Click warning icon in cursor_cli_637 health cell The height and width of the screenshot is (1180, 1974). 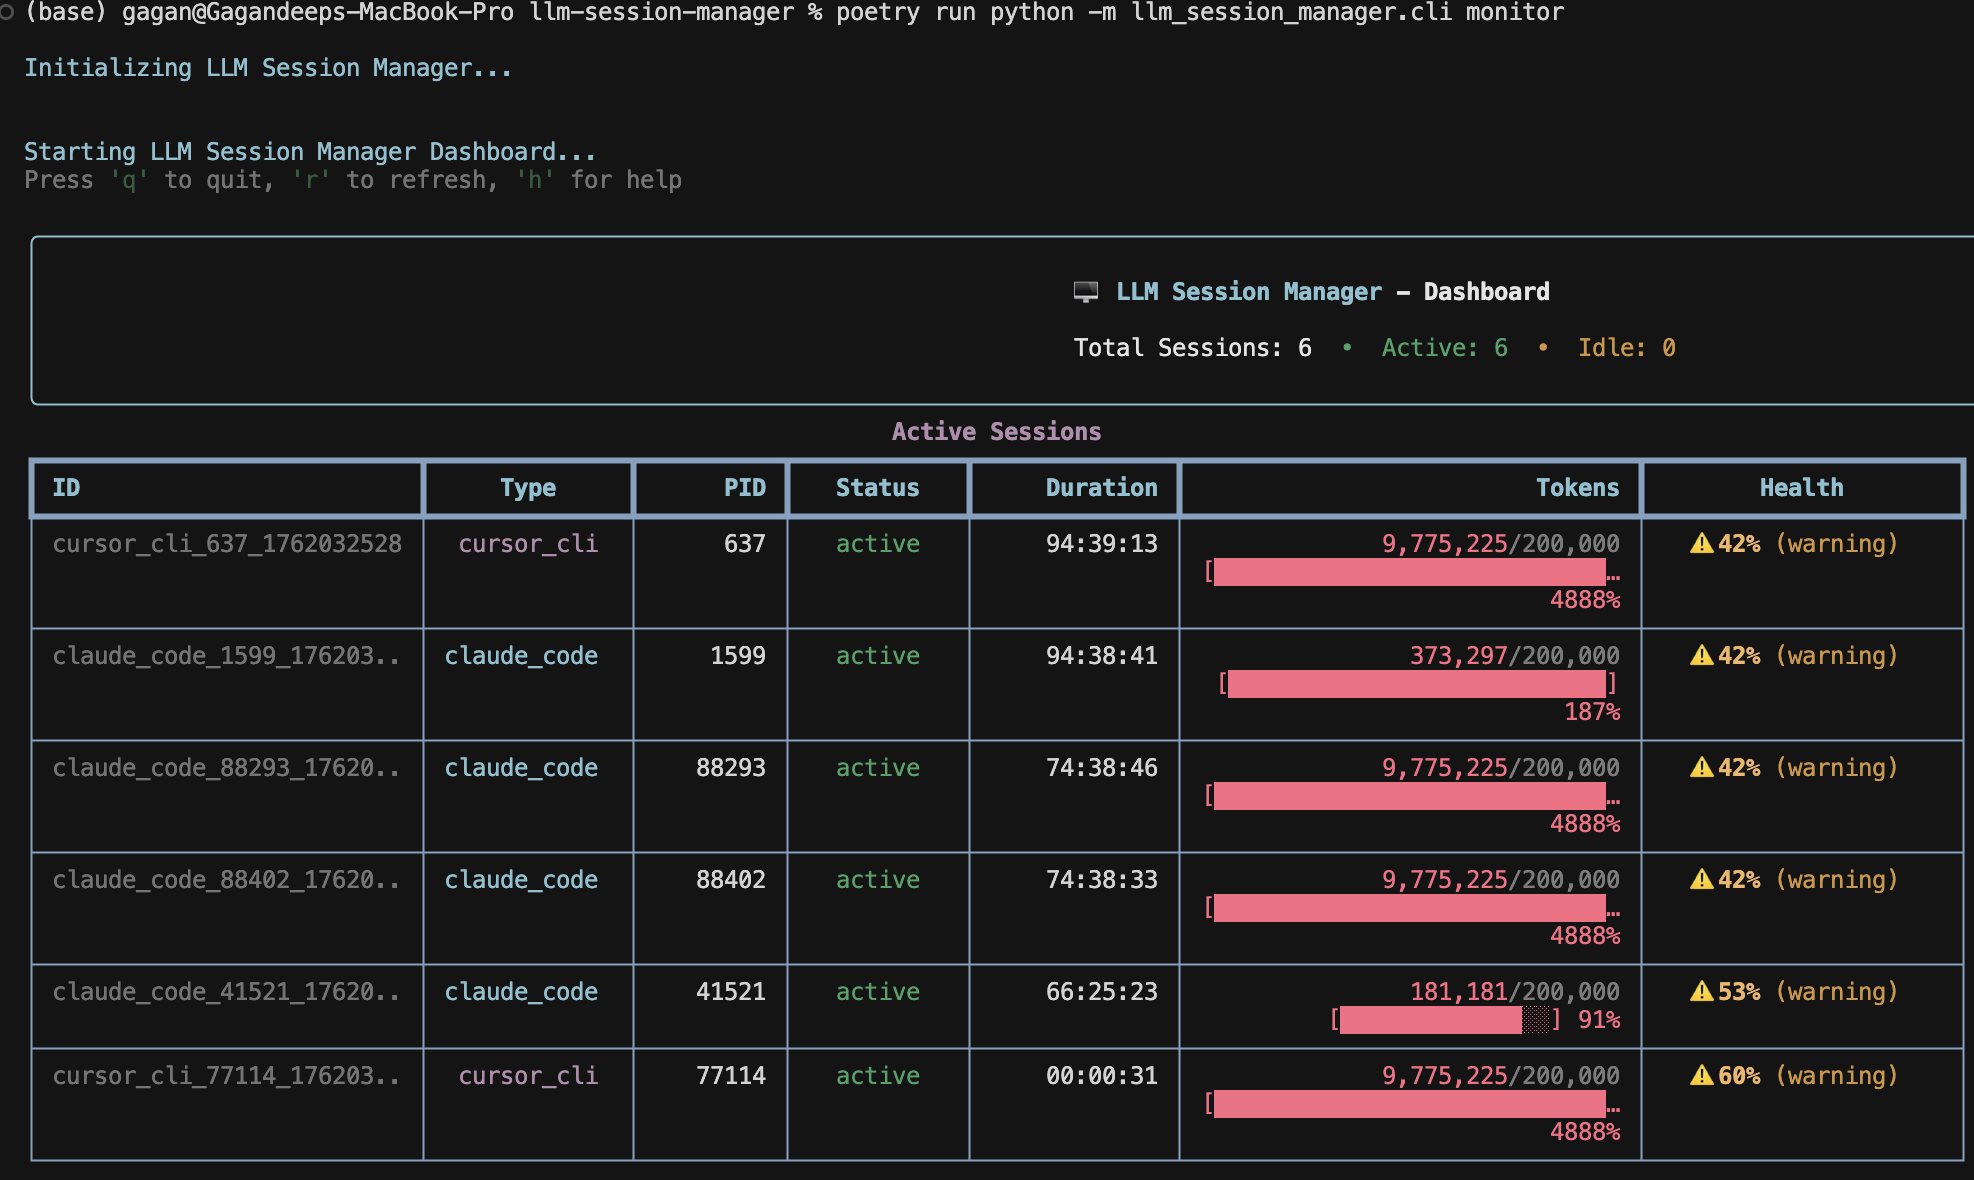pos(1701,544)
